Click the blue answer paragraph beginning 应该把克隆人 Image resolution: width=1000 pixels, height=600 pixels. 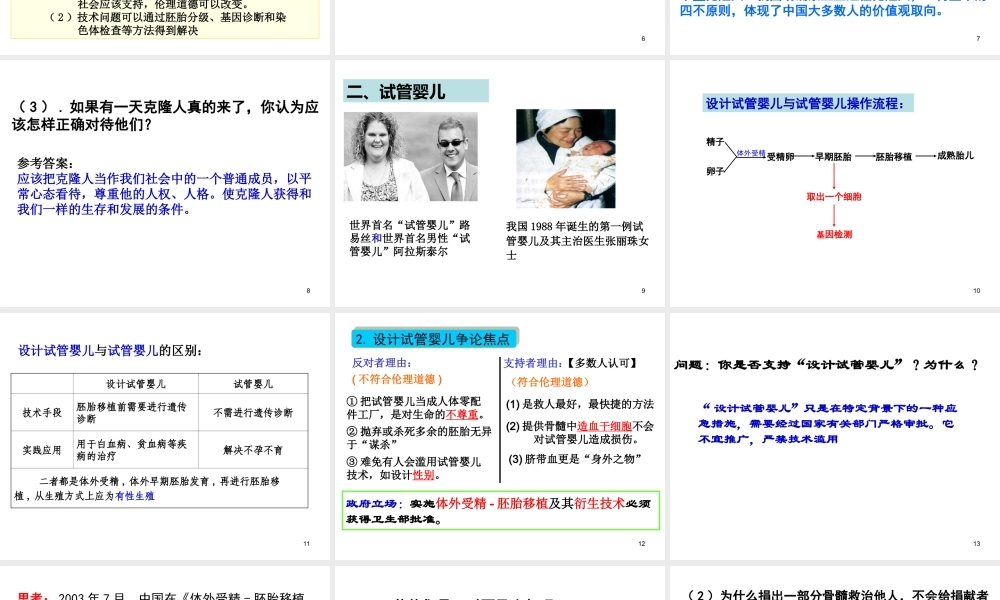[164, 194]
